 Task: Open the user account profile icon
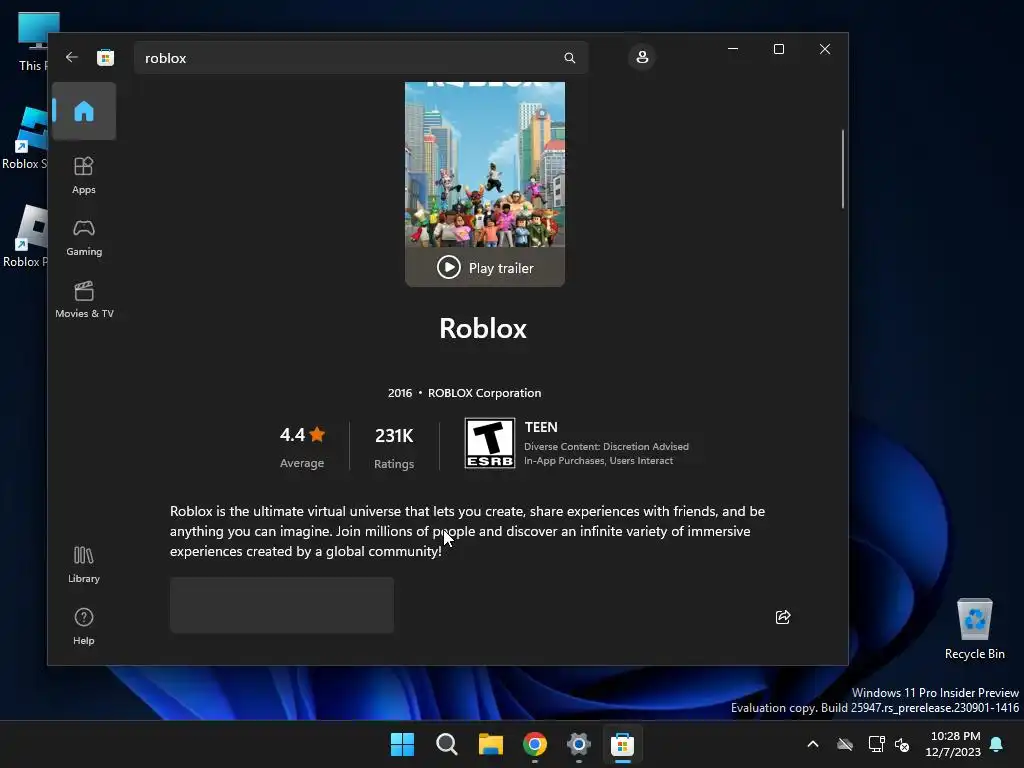tap(642, 57)
